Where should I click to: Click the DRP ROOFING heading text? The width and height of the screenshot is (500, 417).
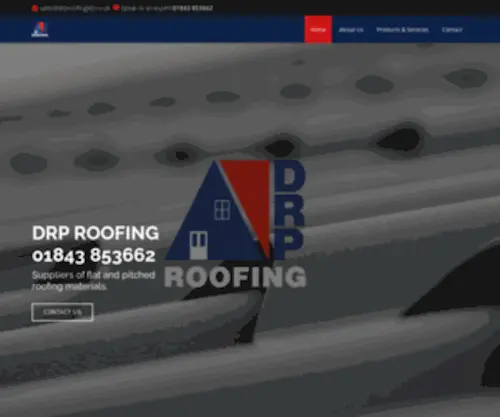point(95,233)
